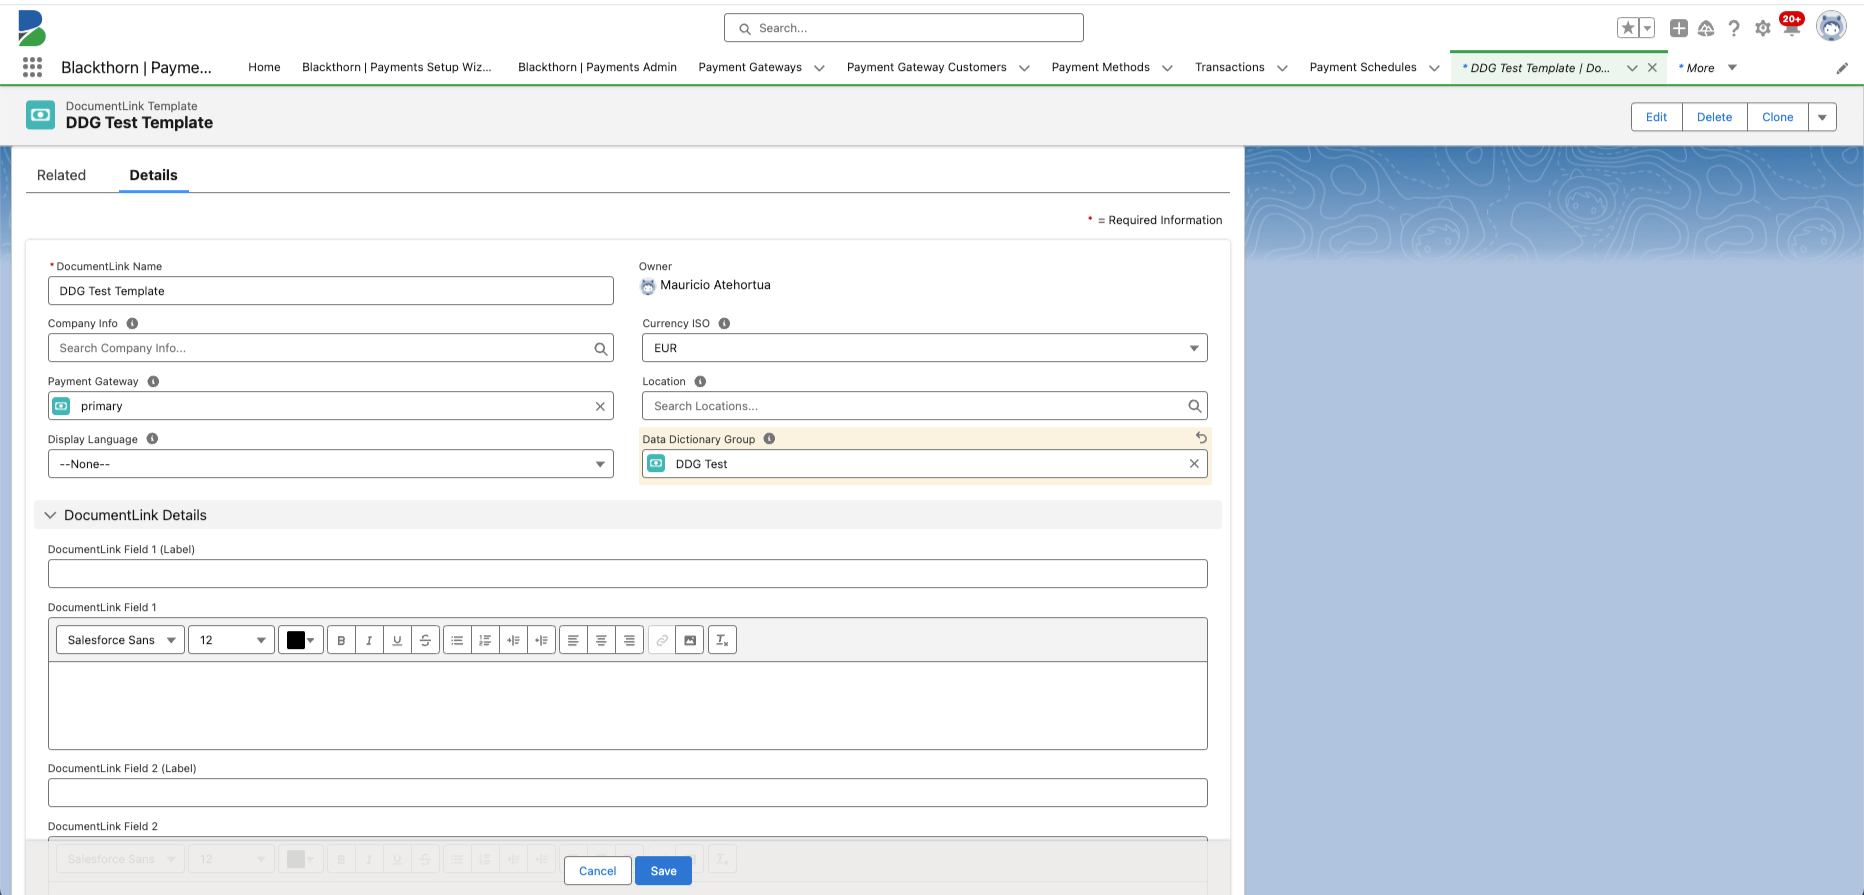Click the Delete button
1864x895 pixels.
pyautogui.click(x=1714, y=117)
